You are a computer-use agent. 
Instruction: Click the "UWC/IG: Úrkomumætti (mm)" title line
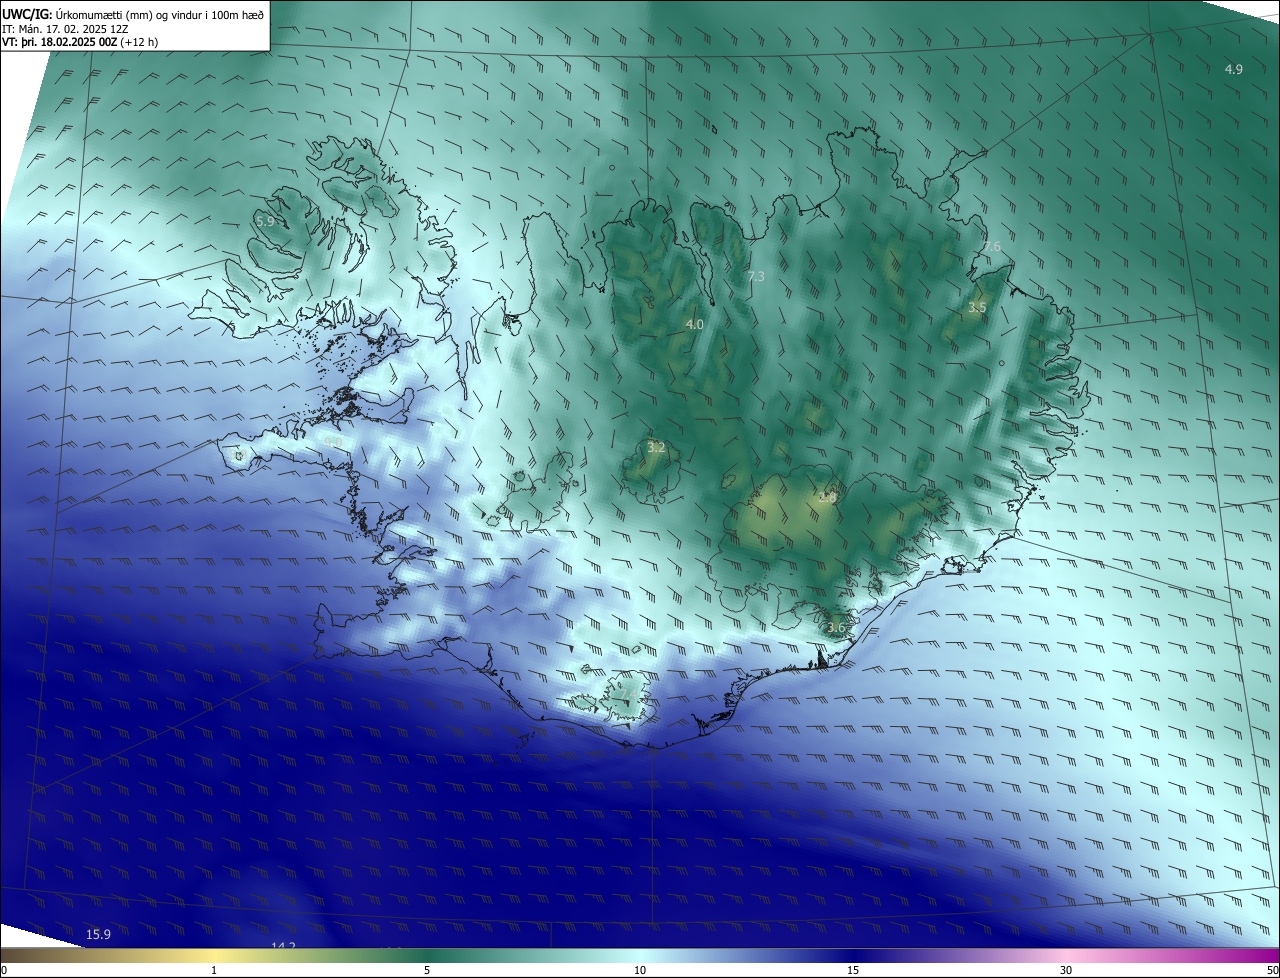[x=133, y=14]
